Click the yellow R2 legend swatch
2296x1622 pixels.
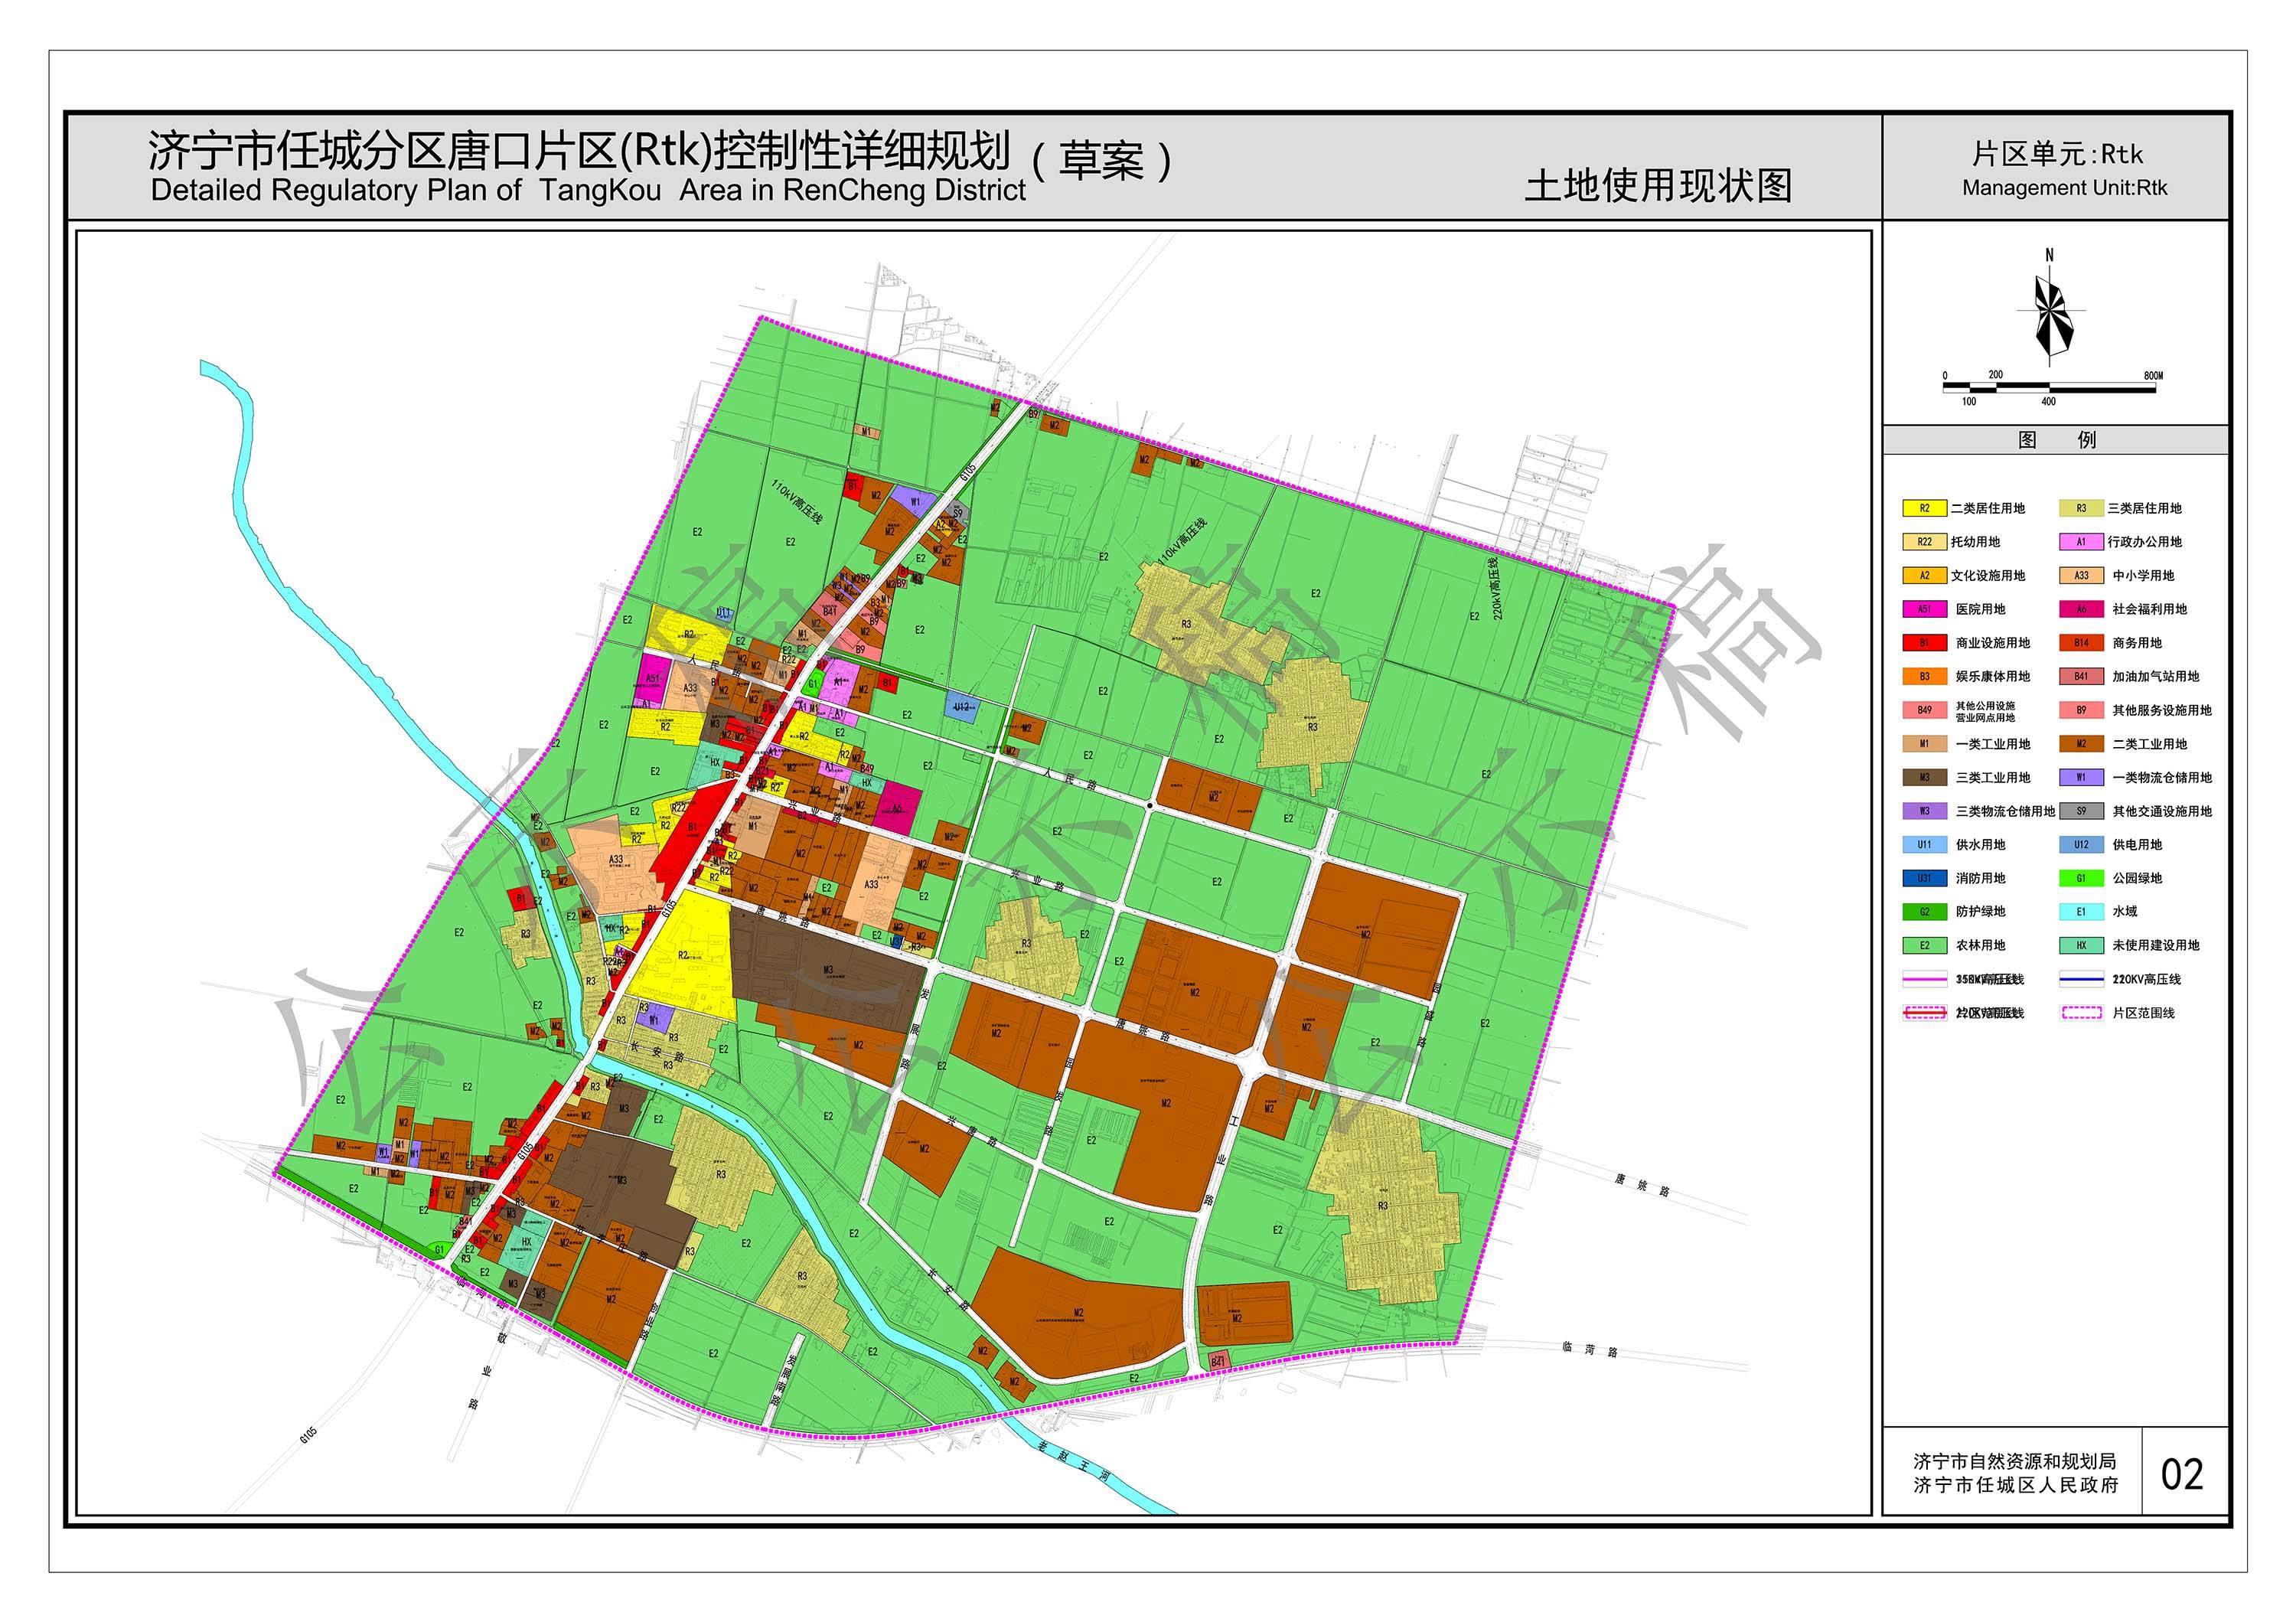click(x=1924, y=508)
